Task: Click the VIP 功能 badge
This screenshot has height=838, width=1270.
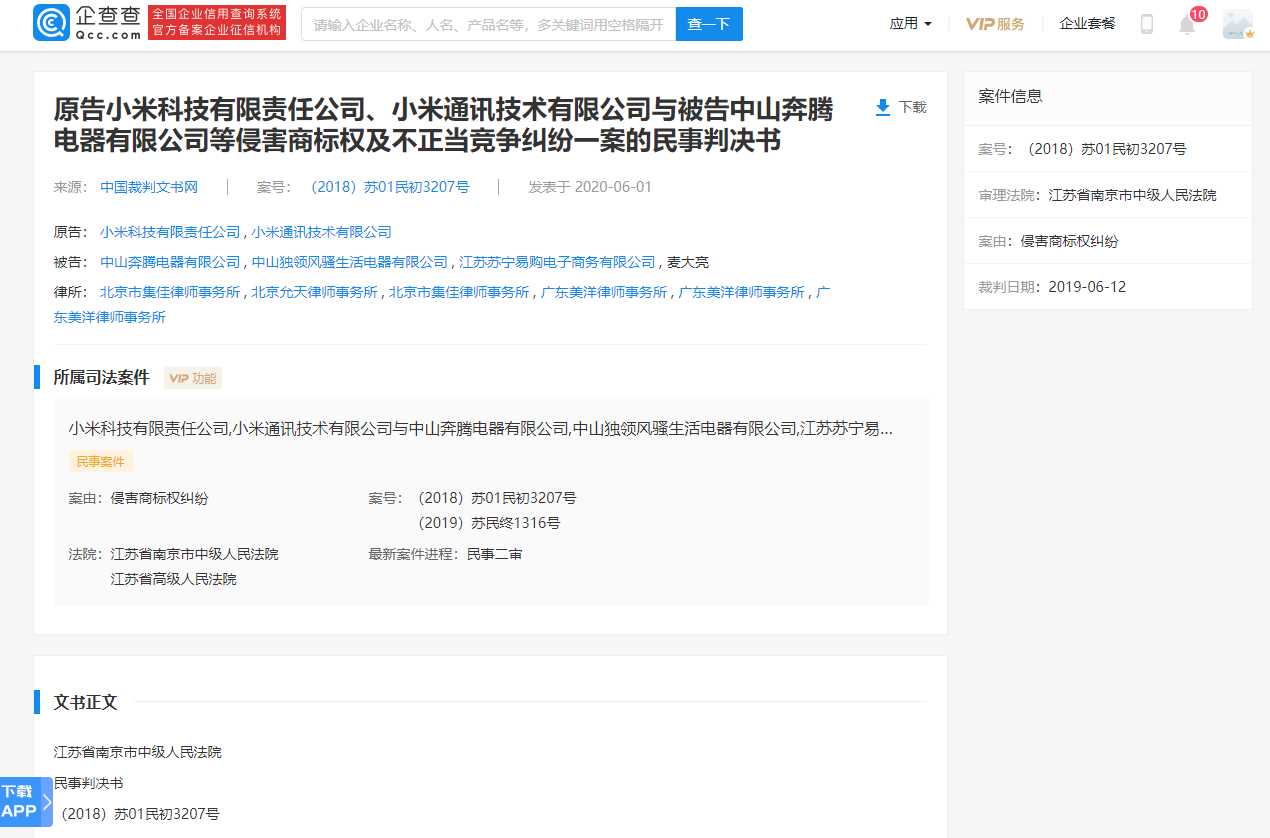Action: click(x=192, y=378)
